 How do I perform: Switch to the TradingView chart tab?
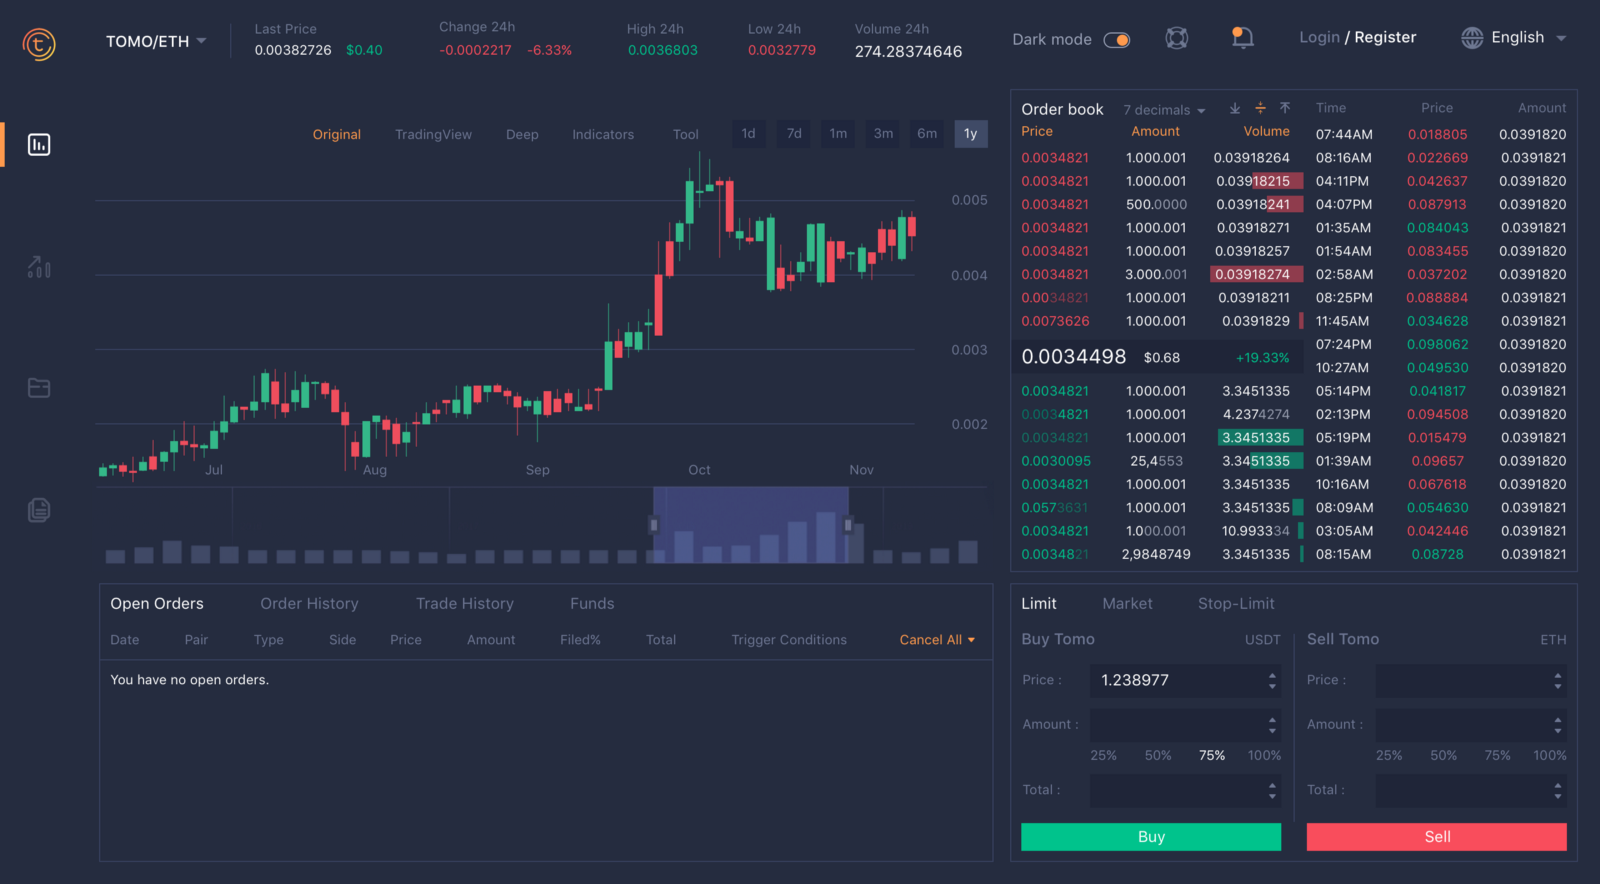click(x=433, y=135)
